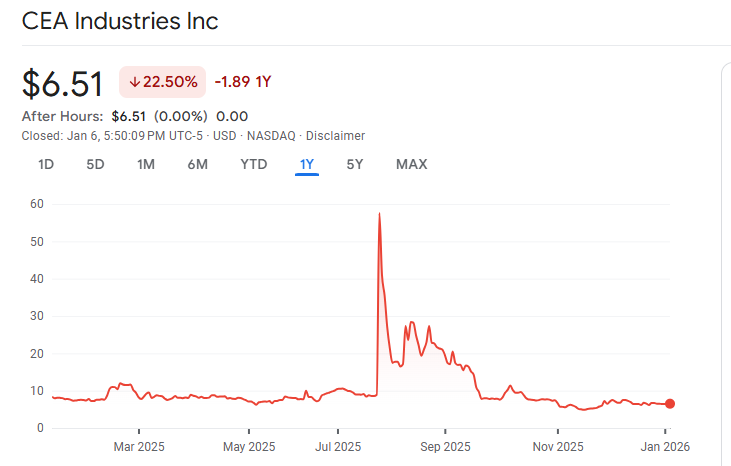Click the red down-arrow icon in percent badge
Viewport: 731px width, 466px height.
pyautogui.click(x=134, y=82)
